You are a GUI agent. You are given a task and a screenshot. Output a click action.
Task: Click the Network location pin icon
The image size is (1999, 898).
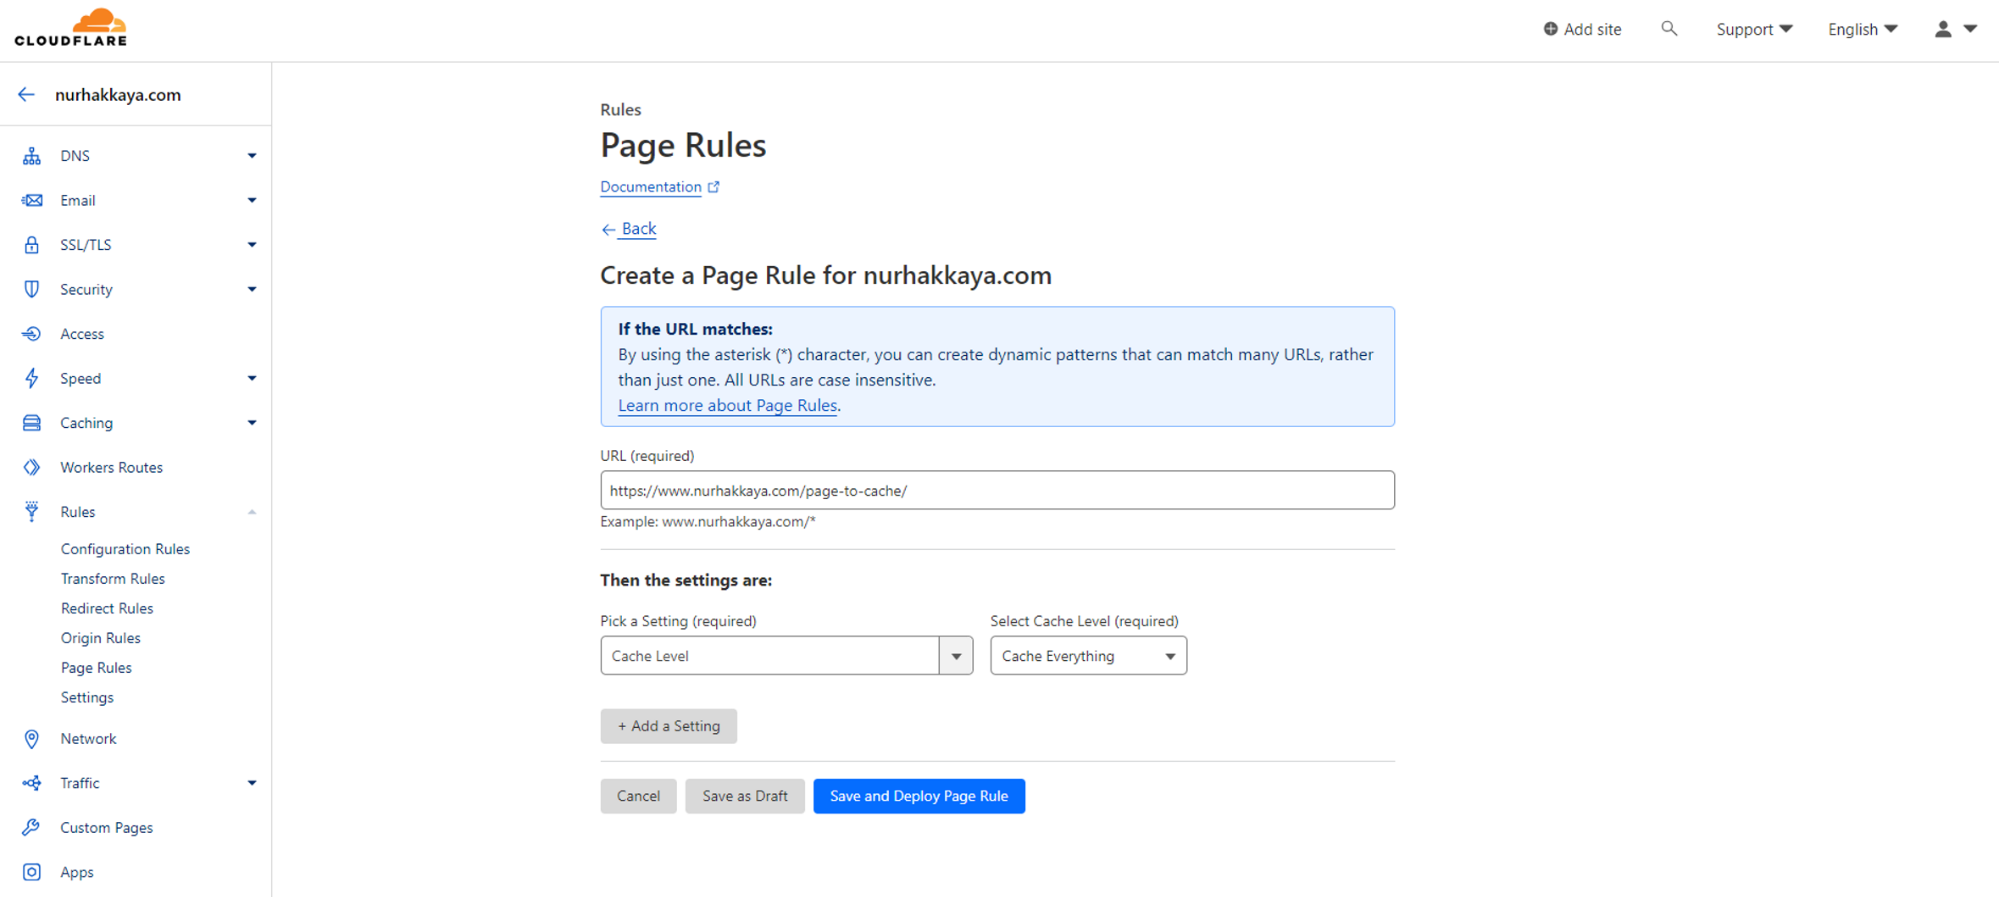click(x=32, y=739)
